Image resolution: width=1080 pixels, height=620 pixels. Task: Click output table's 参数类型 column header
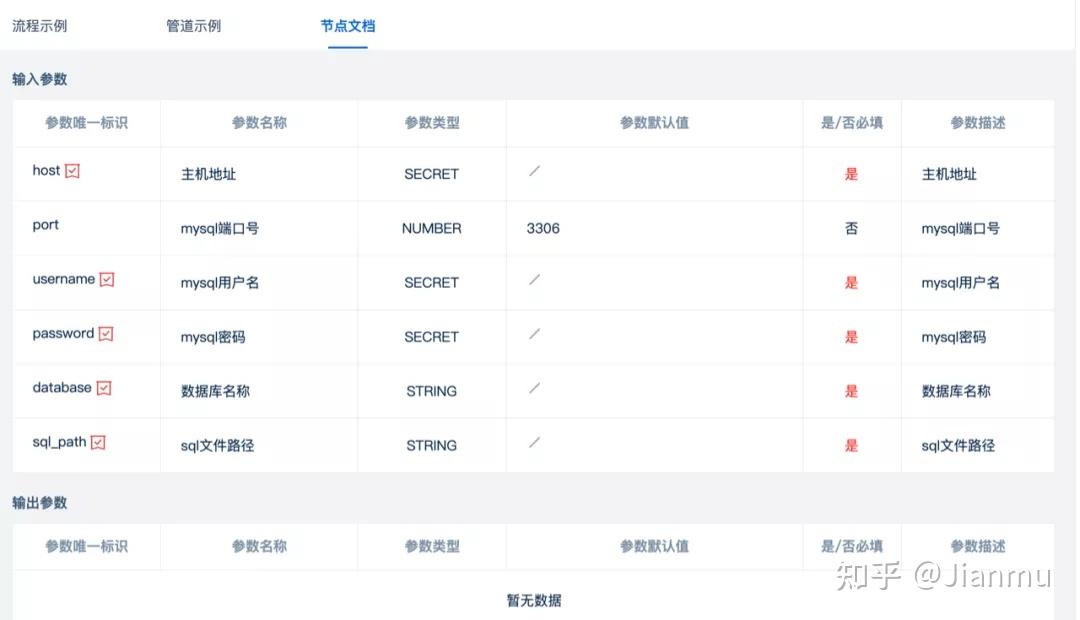point(432,547)
